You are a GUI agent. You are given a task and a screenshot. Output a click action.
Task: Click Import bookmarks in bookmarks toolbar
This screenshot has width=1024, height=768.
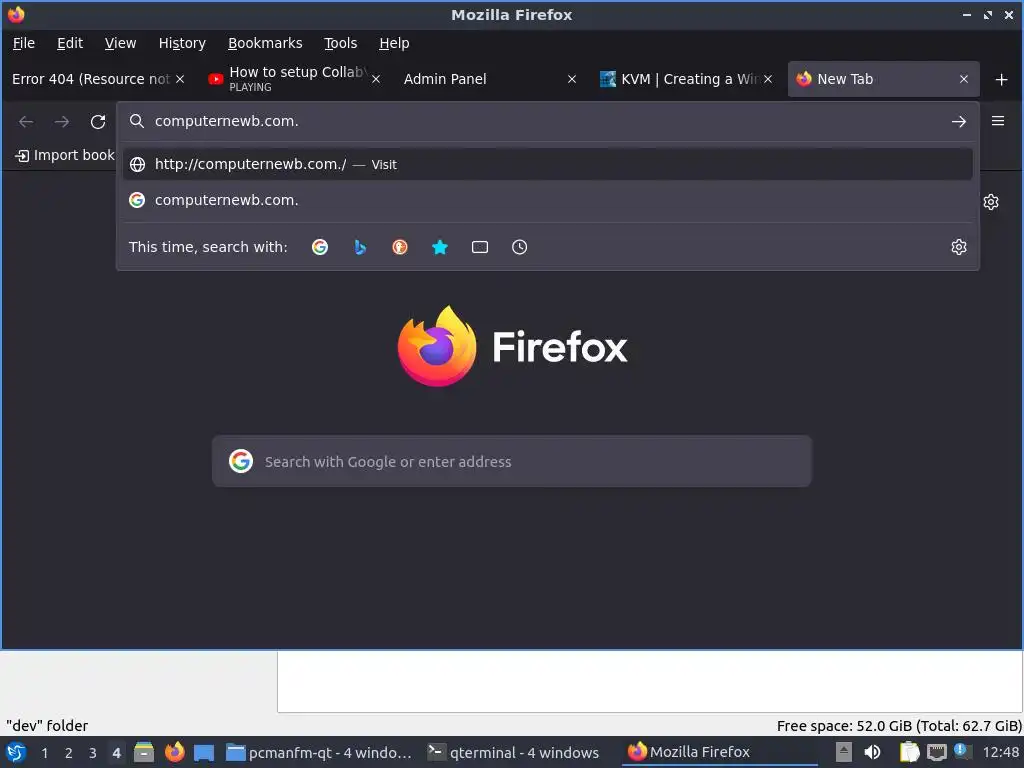pyautogui.click(x=64, y=155)
